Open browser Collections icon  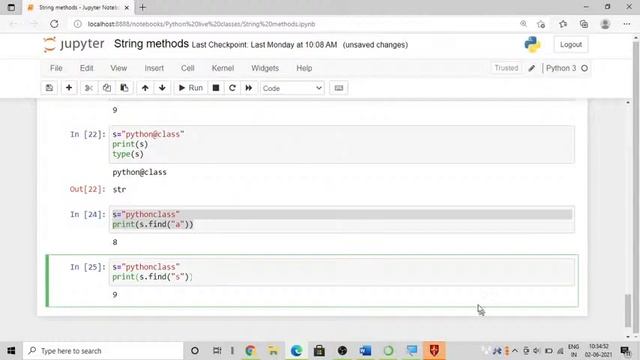(x=584, y=24)
